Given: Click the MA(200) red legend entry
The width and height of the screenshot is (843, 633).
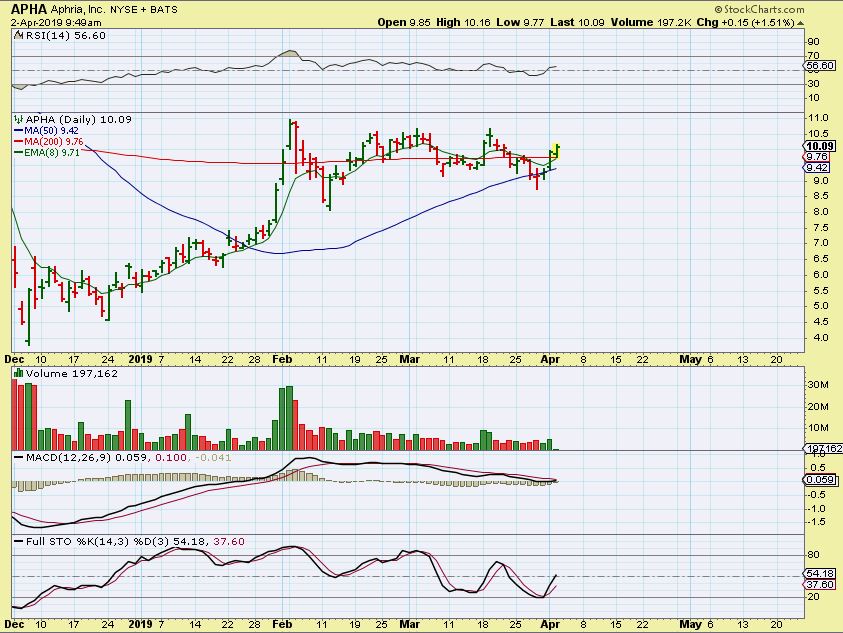Looking at the screenshot, I should pyautogui.click(x=47, y=142).
